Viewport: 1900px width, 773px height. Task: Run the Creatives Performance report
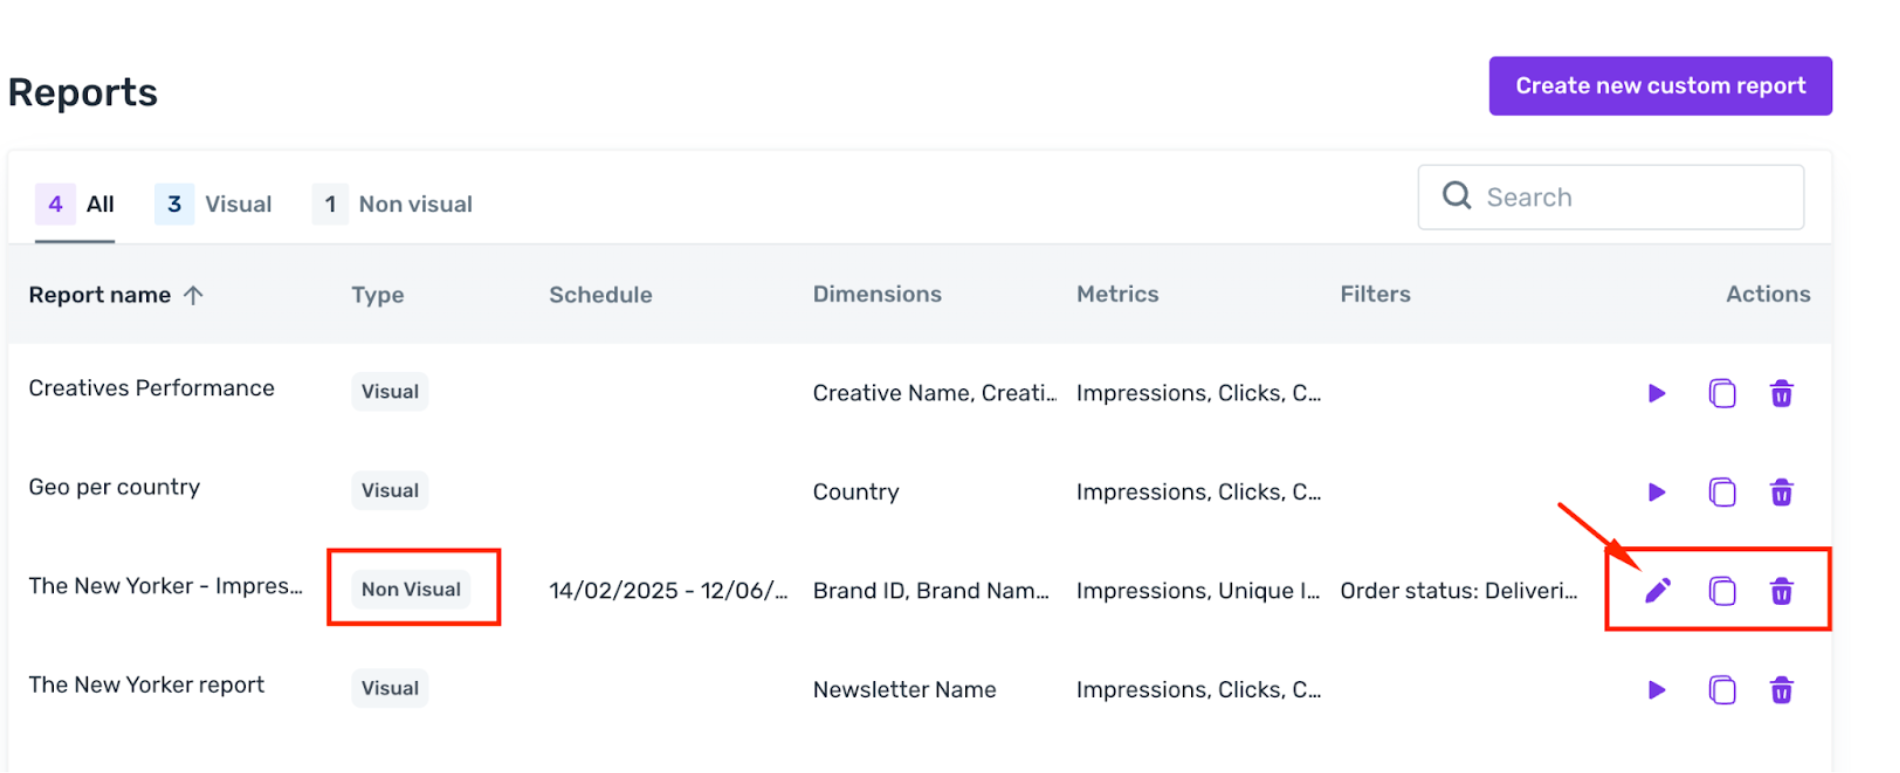pos(1656,393)
